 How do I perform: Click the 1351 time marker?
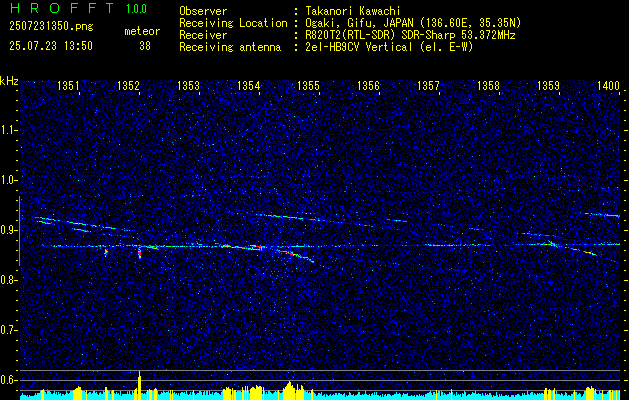pos(68,85)
